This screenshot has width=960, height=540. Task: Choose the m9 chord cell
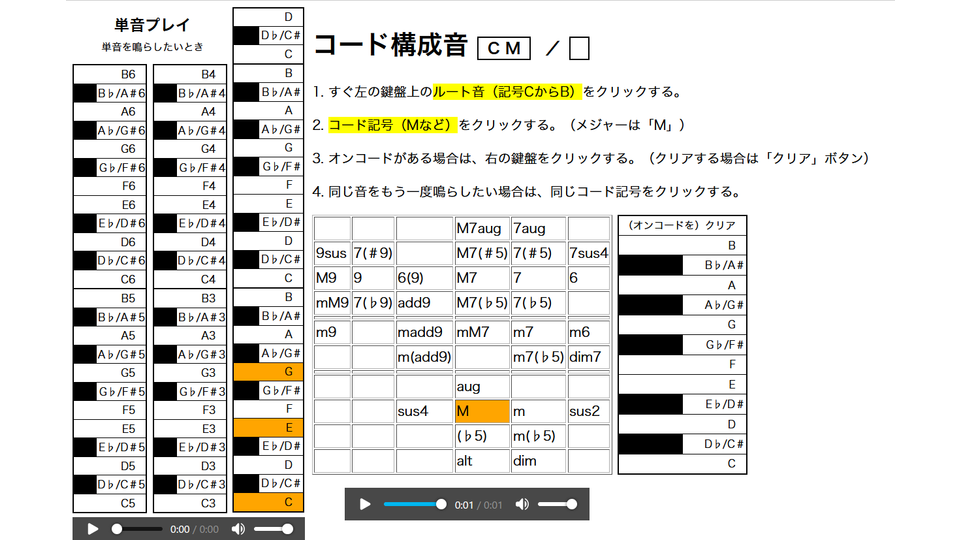point(332,332)
